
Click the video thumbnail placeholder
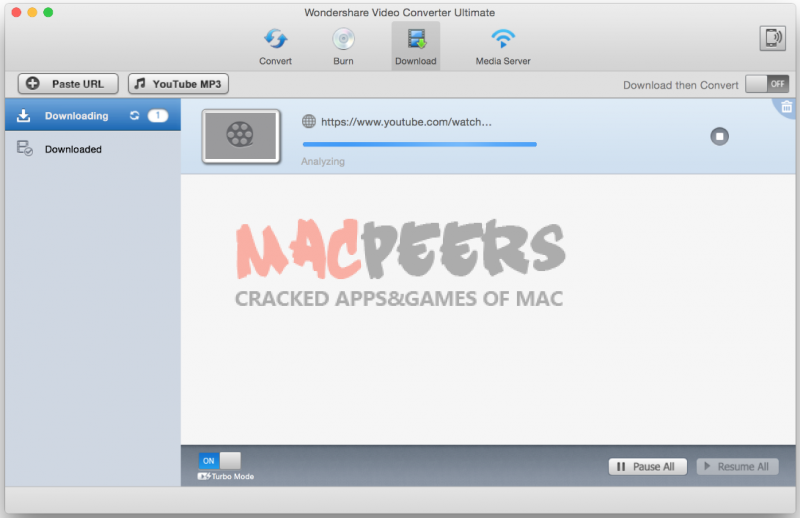click(241, 136)
